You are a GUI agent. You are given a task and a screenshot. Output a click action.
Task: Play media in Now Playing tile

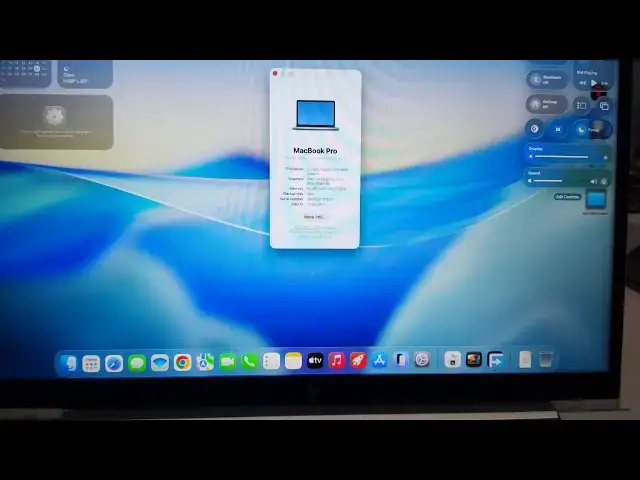[x=594, y=83]
